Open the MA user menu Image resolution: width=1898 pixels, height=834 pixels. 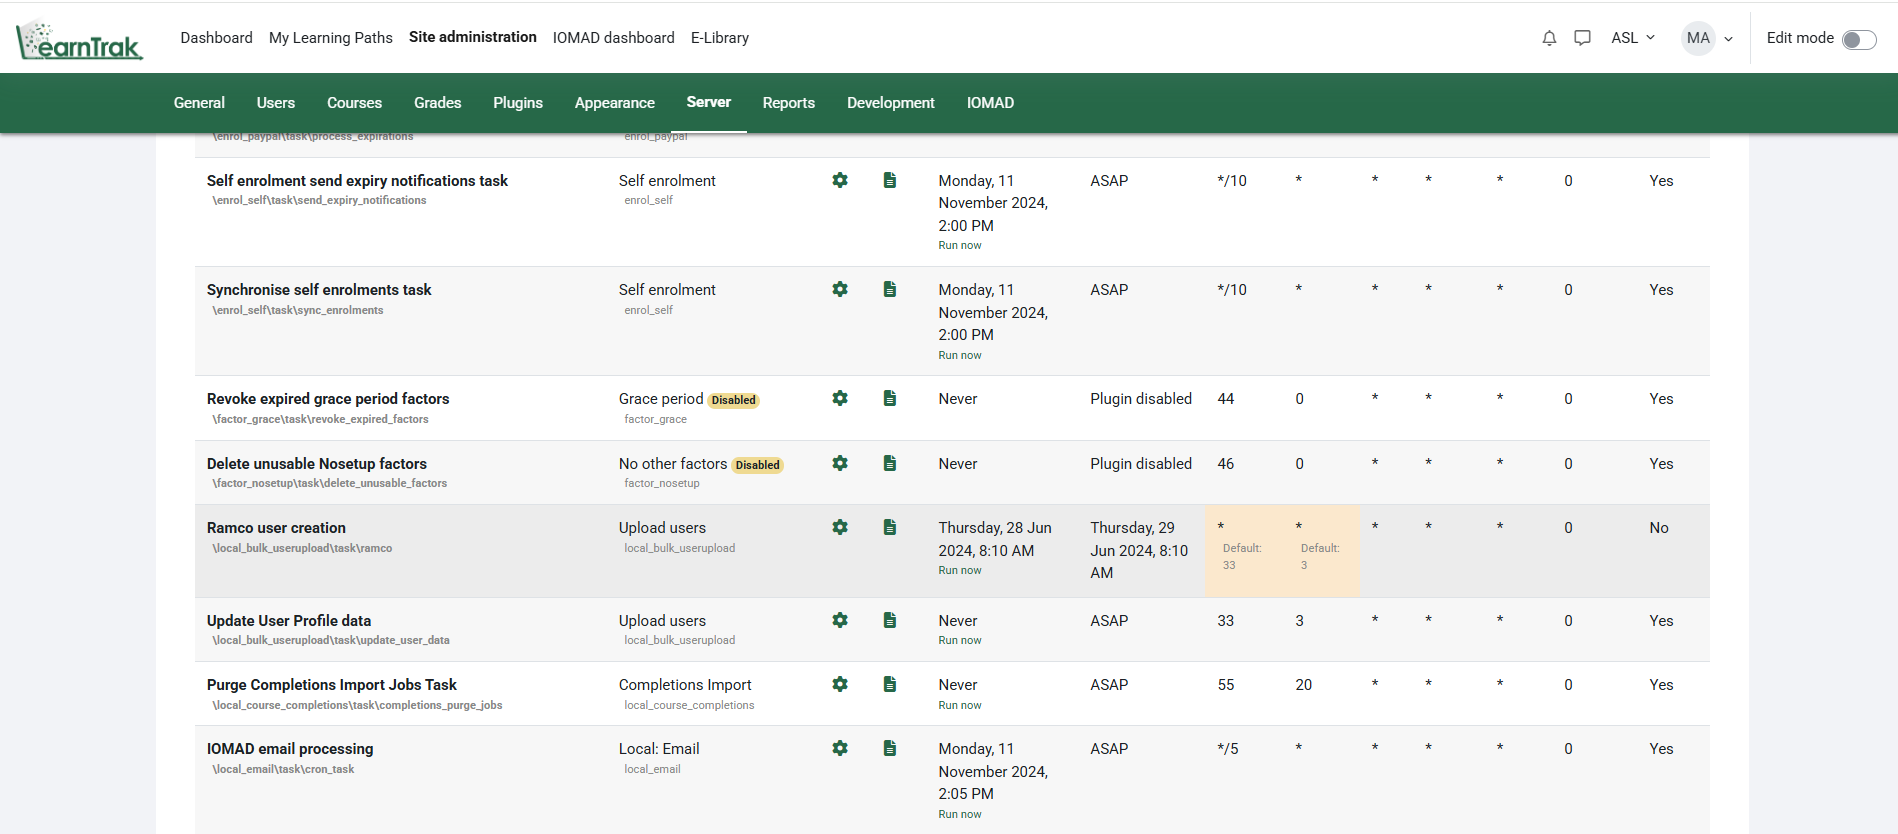1708,38
